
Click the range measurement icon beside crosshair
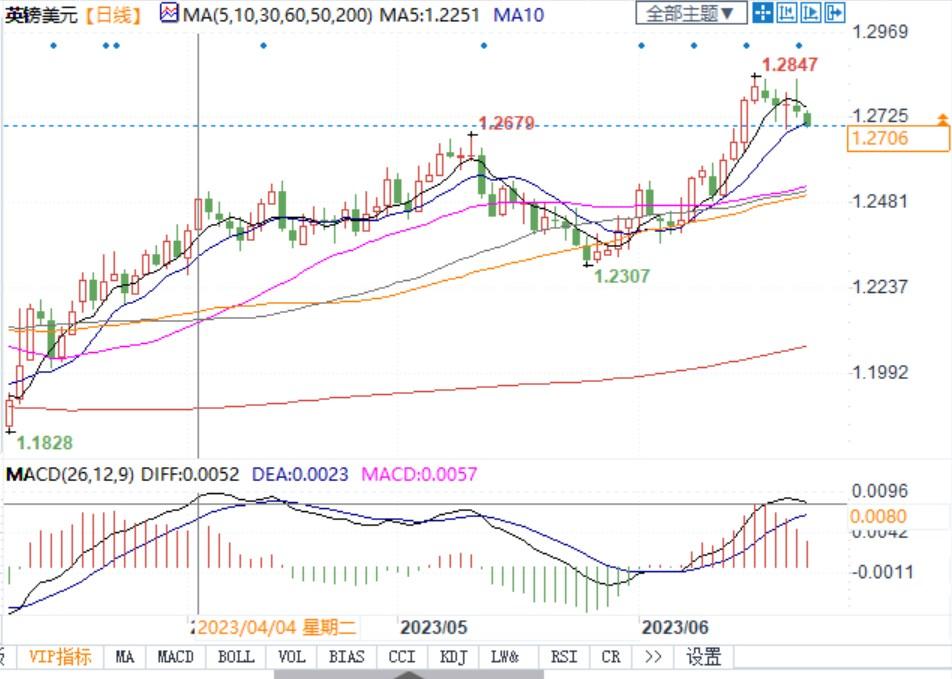point(787,13)
